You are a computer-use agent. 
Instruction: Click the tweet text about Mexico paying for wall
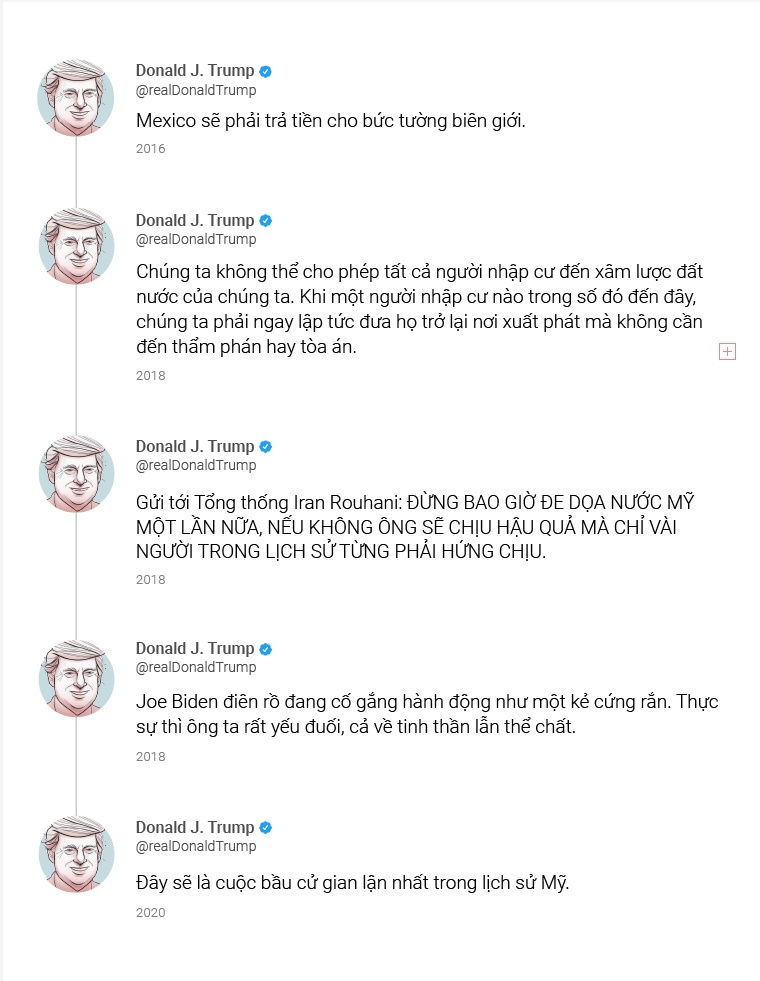point(331,121)
